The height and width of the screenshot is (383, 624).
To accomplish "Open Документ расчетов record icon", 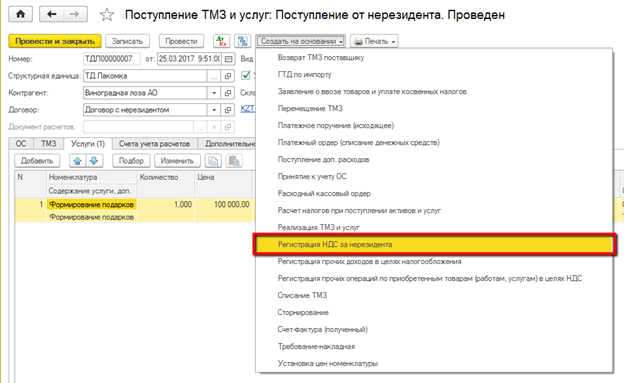I will (228, 127).
